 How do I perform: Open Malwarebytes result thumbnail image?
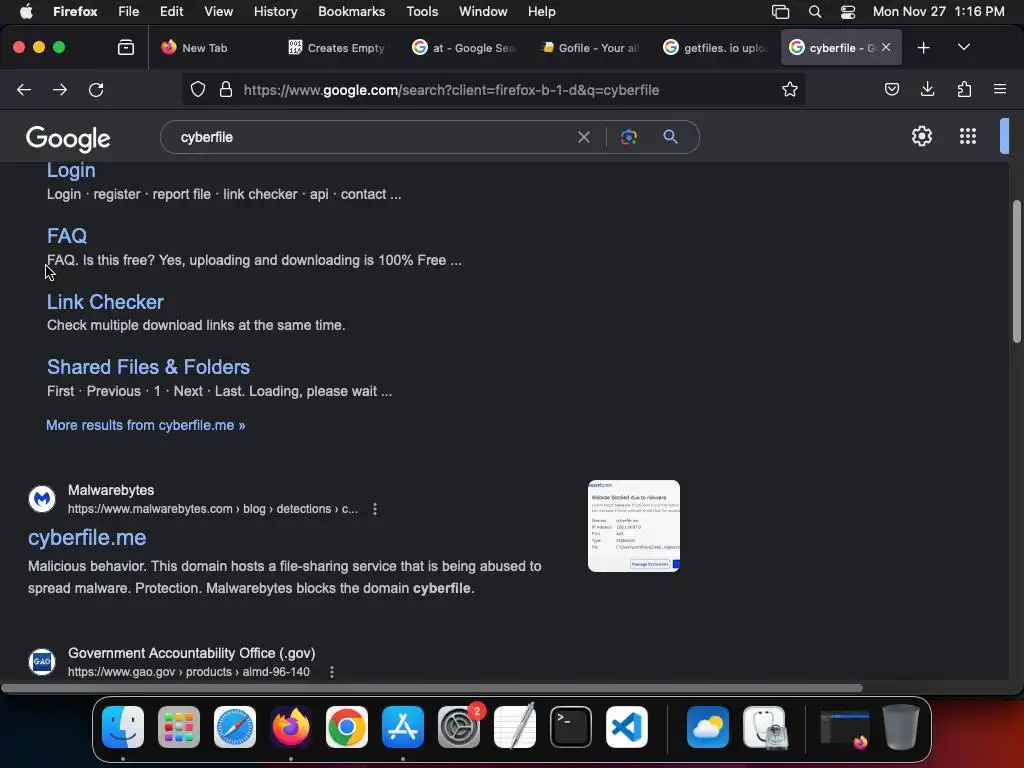point(633,526)
